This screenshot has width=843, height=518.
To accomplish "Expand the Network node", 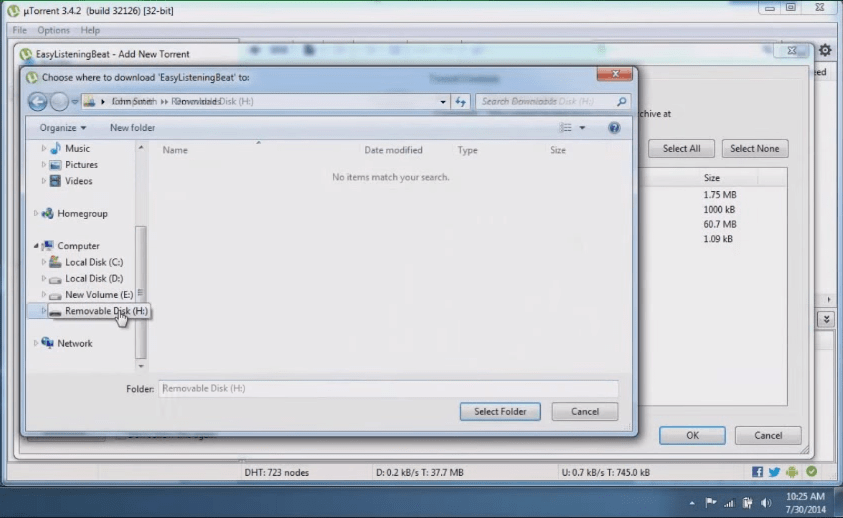I will (x=36, y=343).
